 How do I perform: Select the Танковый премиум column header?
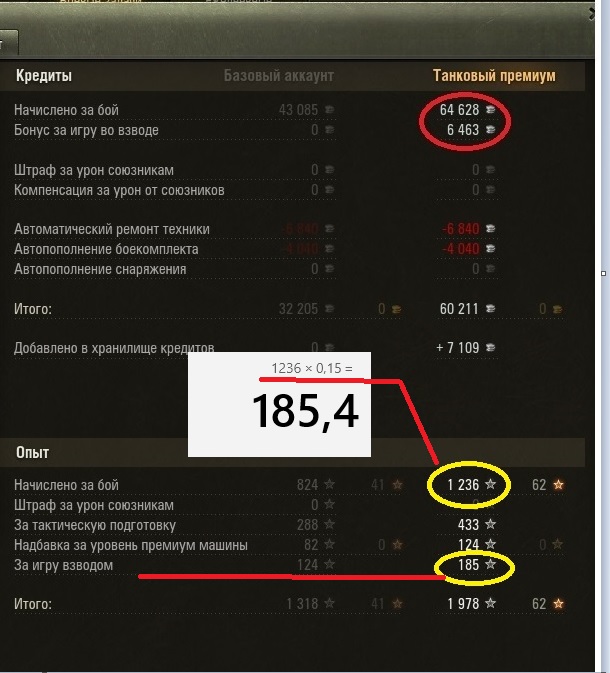pos(494,75)
